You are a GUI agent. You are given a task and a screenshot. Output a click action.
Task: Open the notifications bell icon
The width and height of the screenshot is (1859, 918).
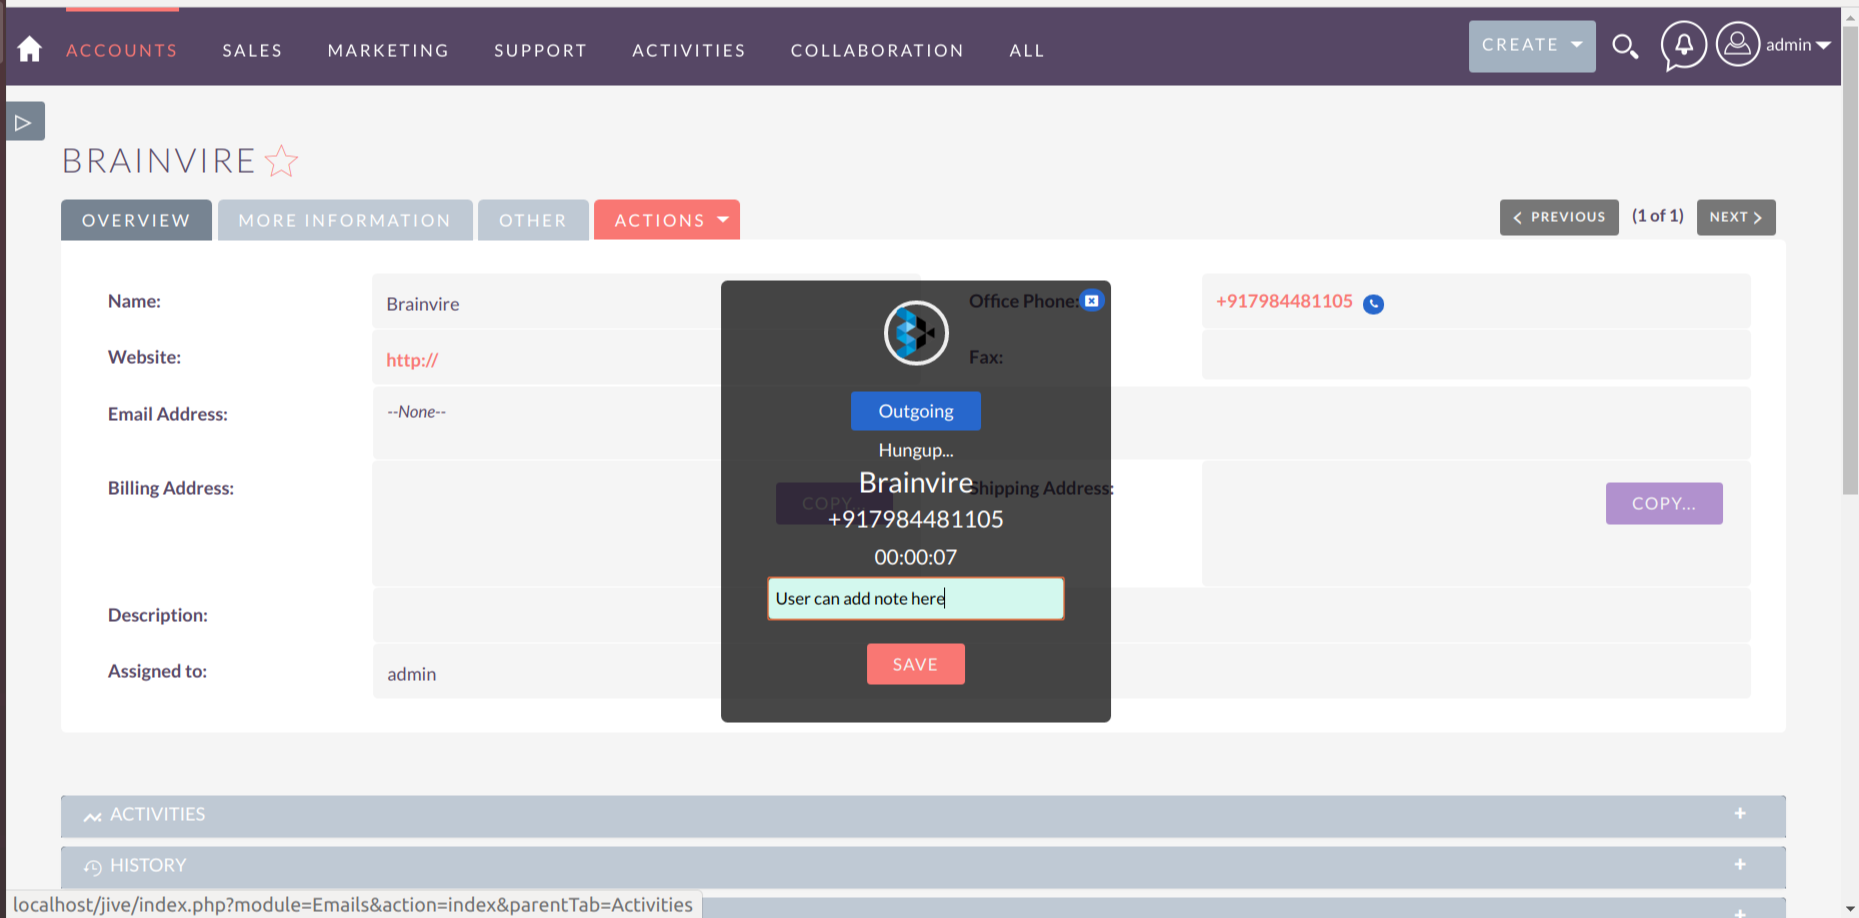click(1684, 46)
